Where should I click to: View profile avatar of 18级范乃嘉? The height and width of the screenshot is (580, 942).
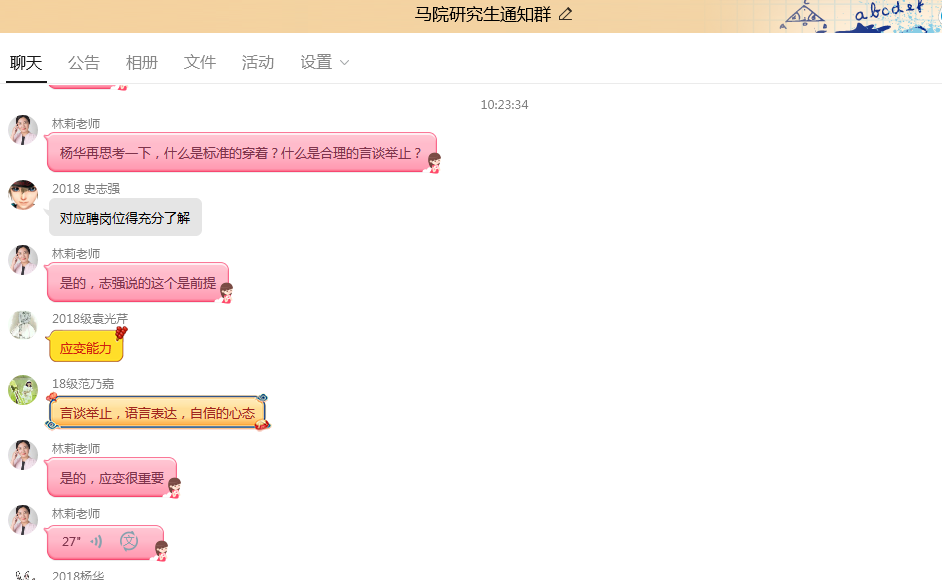point(23,390)
